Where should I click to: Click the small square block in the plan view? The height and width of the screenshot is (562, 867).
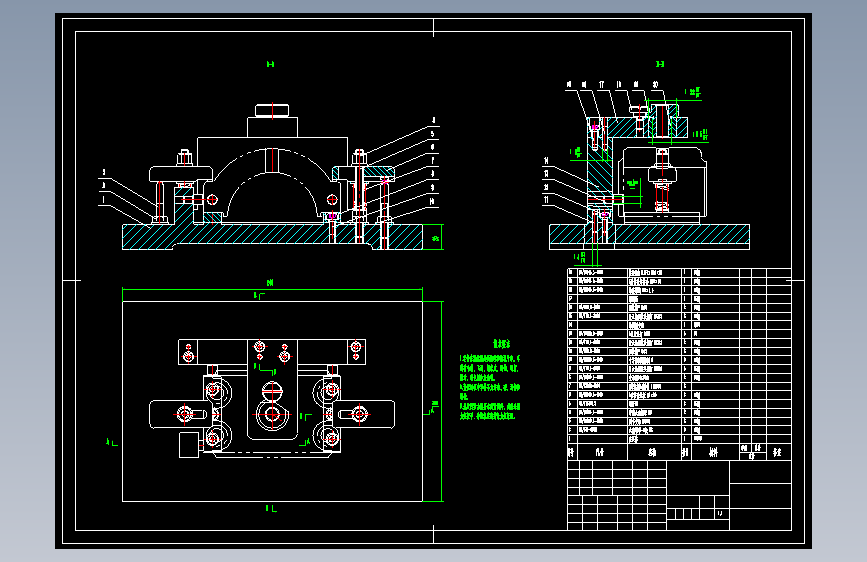[x=189, y=445]
